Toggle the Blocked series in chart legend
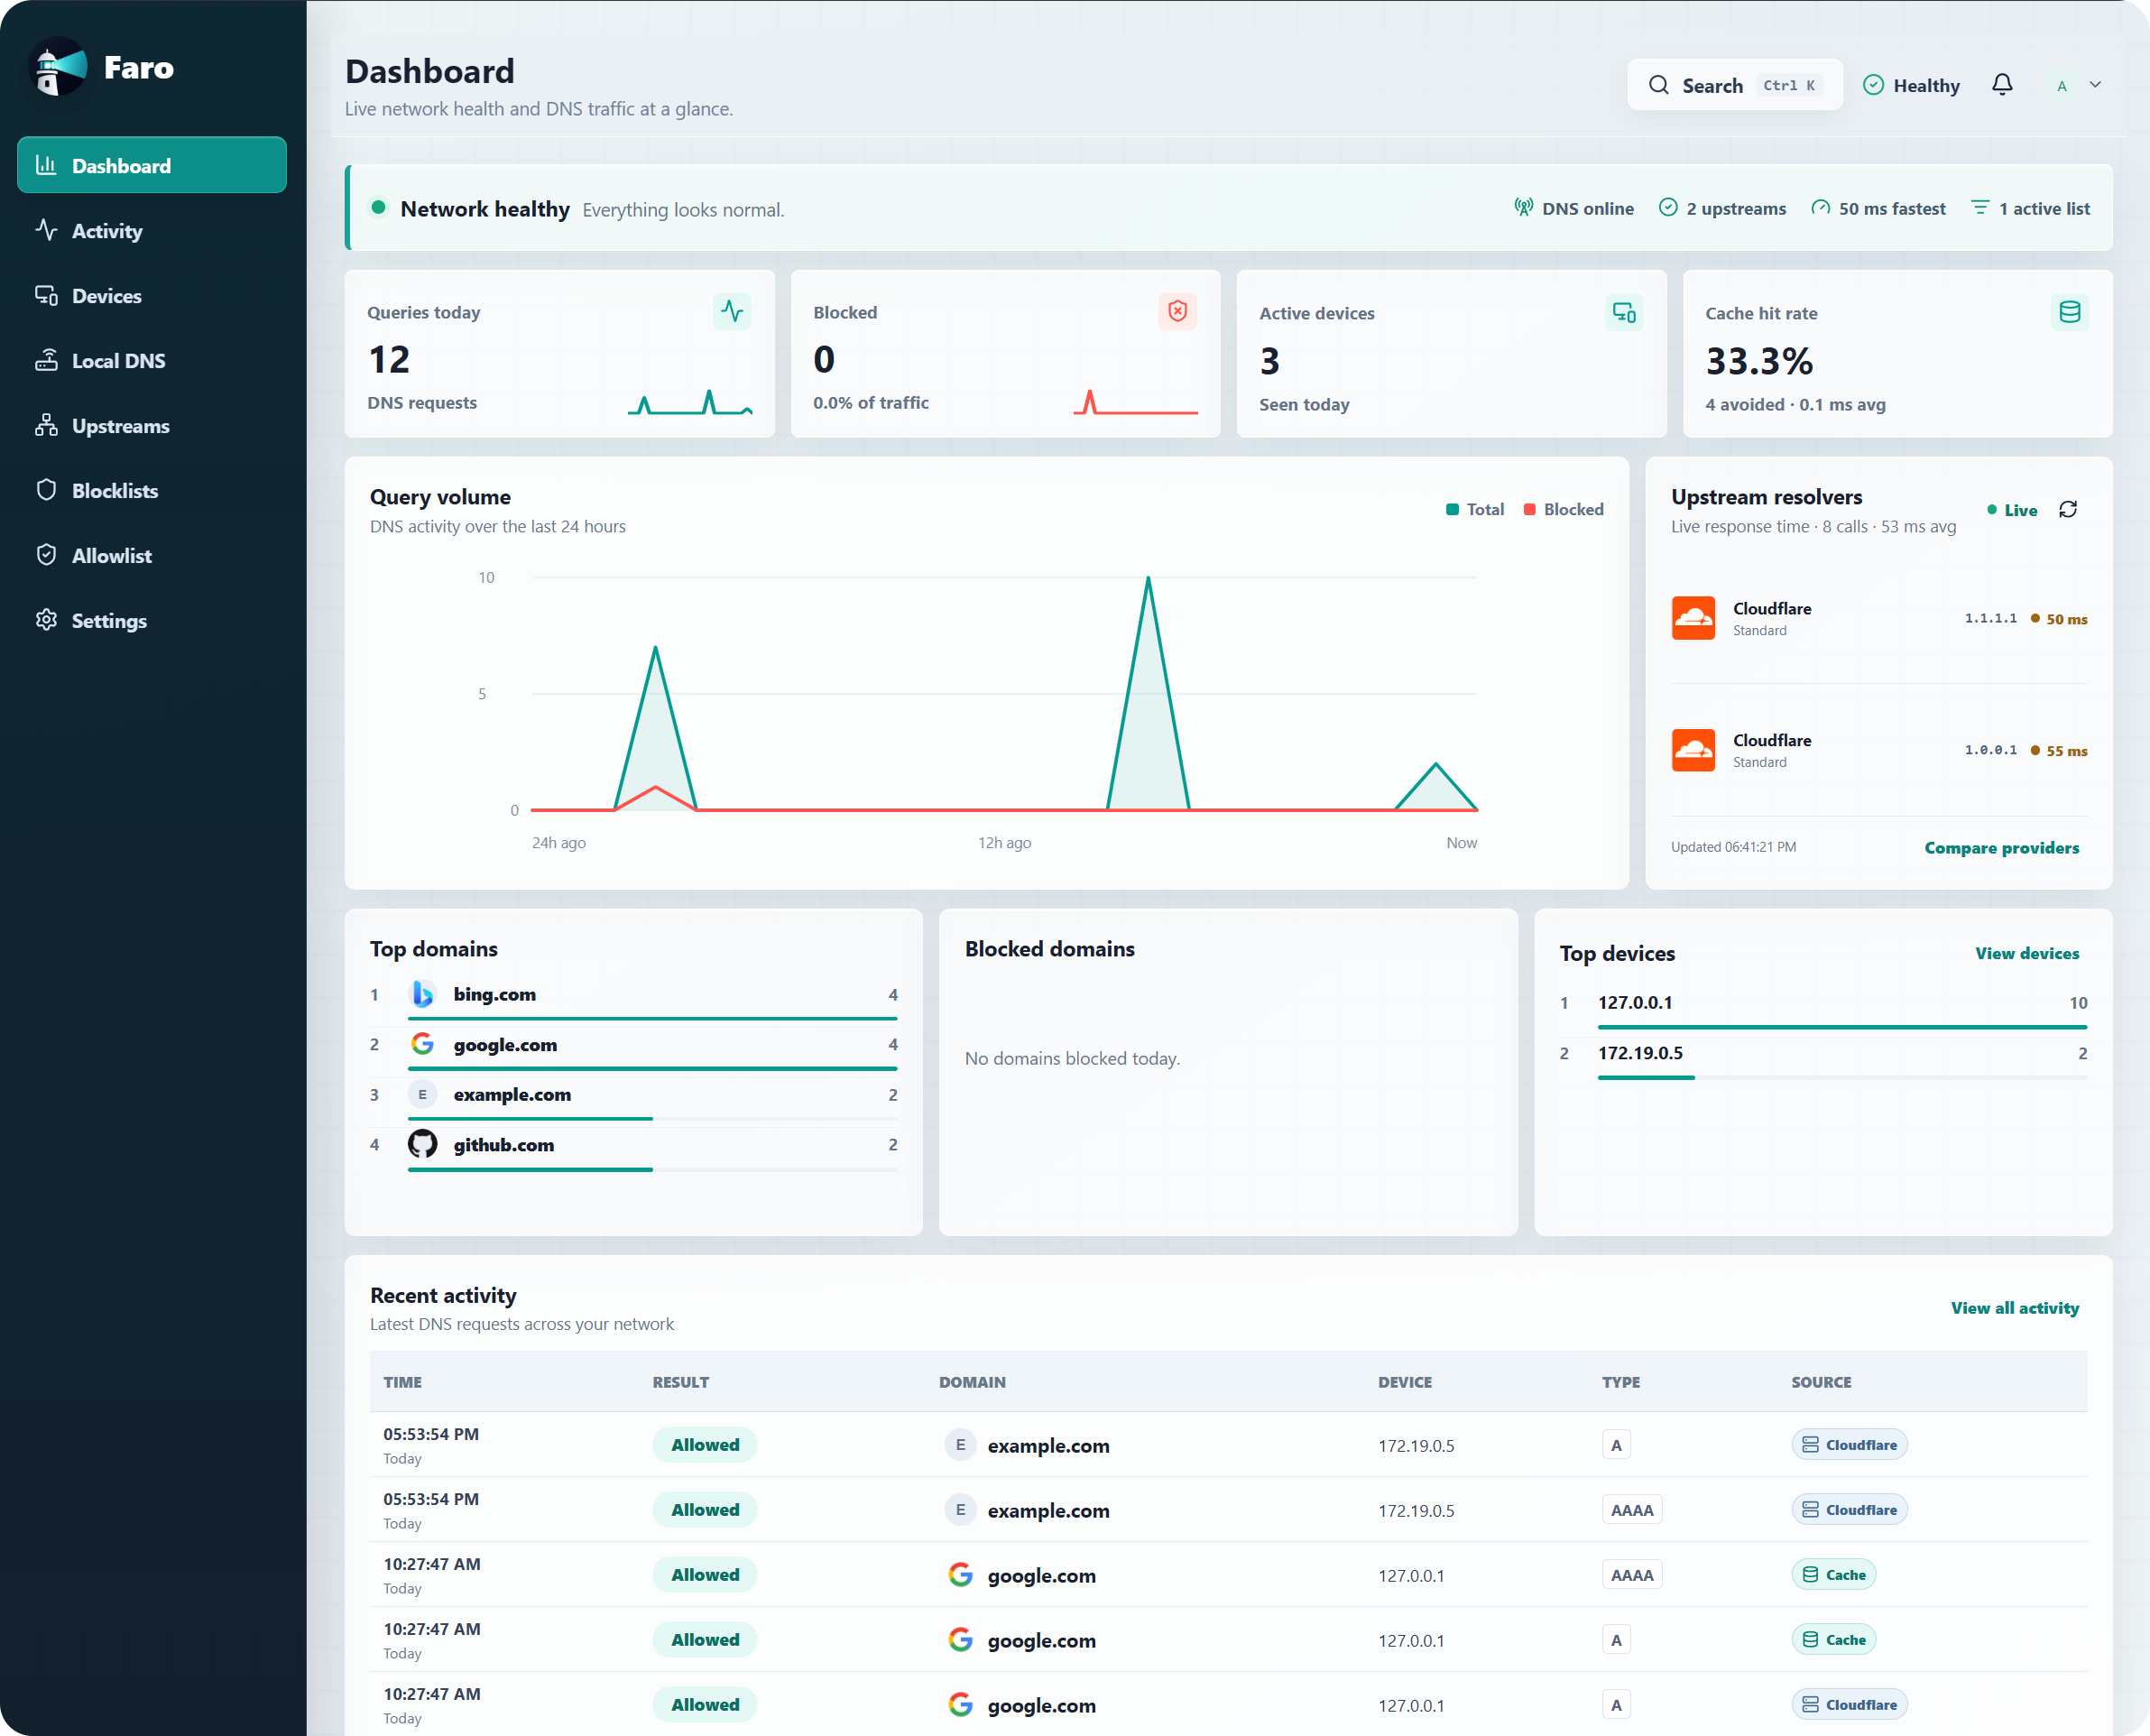 coord(1563,509)
